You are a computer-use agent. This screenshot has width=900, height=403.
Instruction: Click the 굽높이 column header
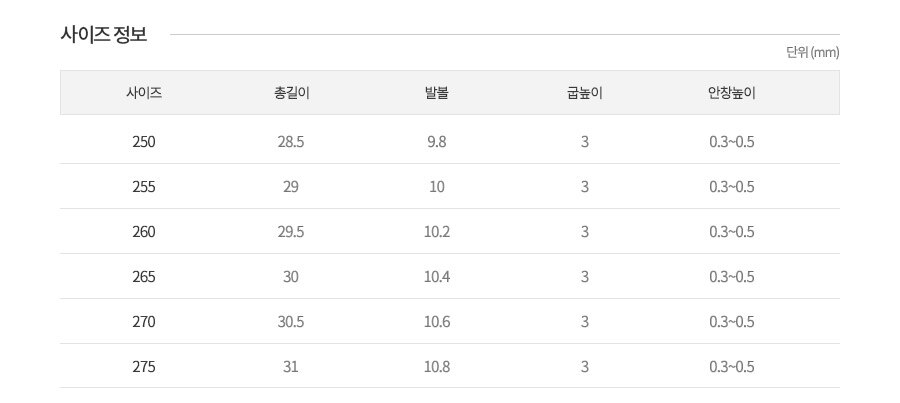[x=584, y=93]
